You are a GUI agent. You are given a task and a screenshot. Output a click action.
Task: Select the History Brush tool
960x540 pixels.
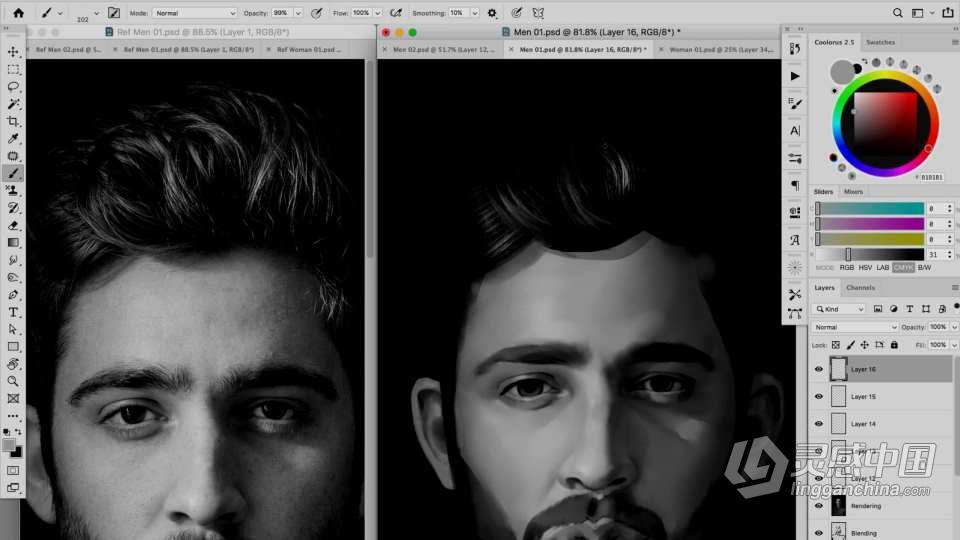click(13, 208)
